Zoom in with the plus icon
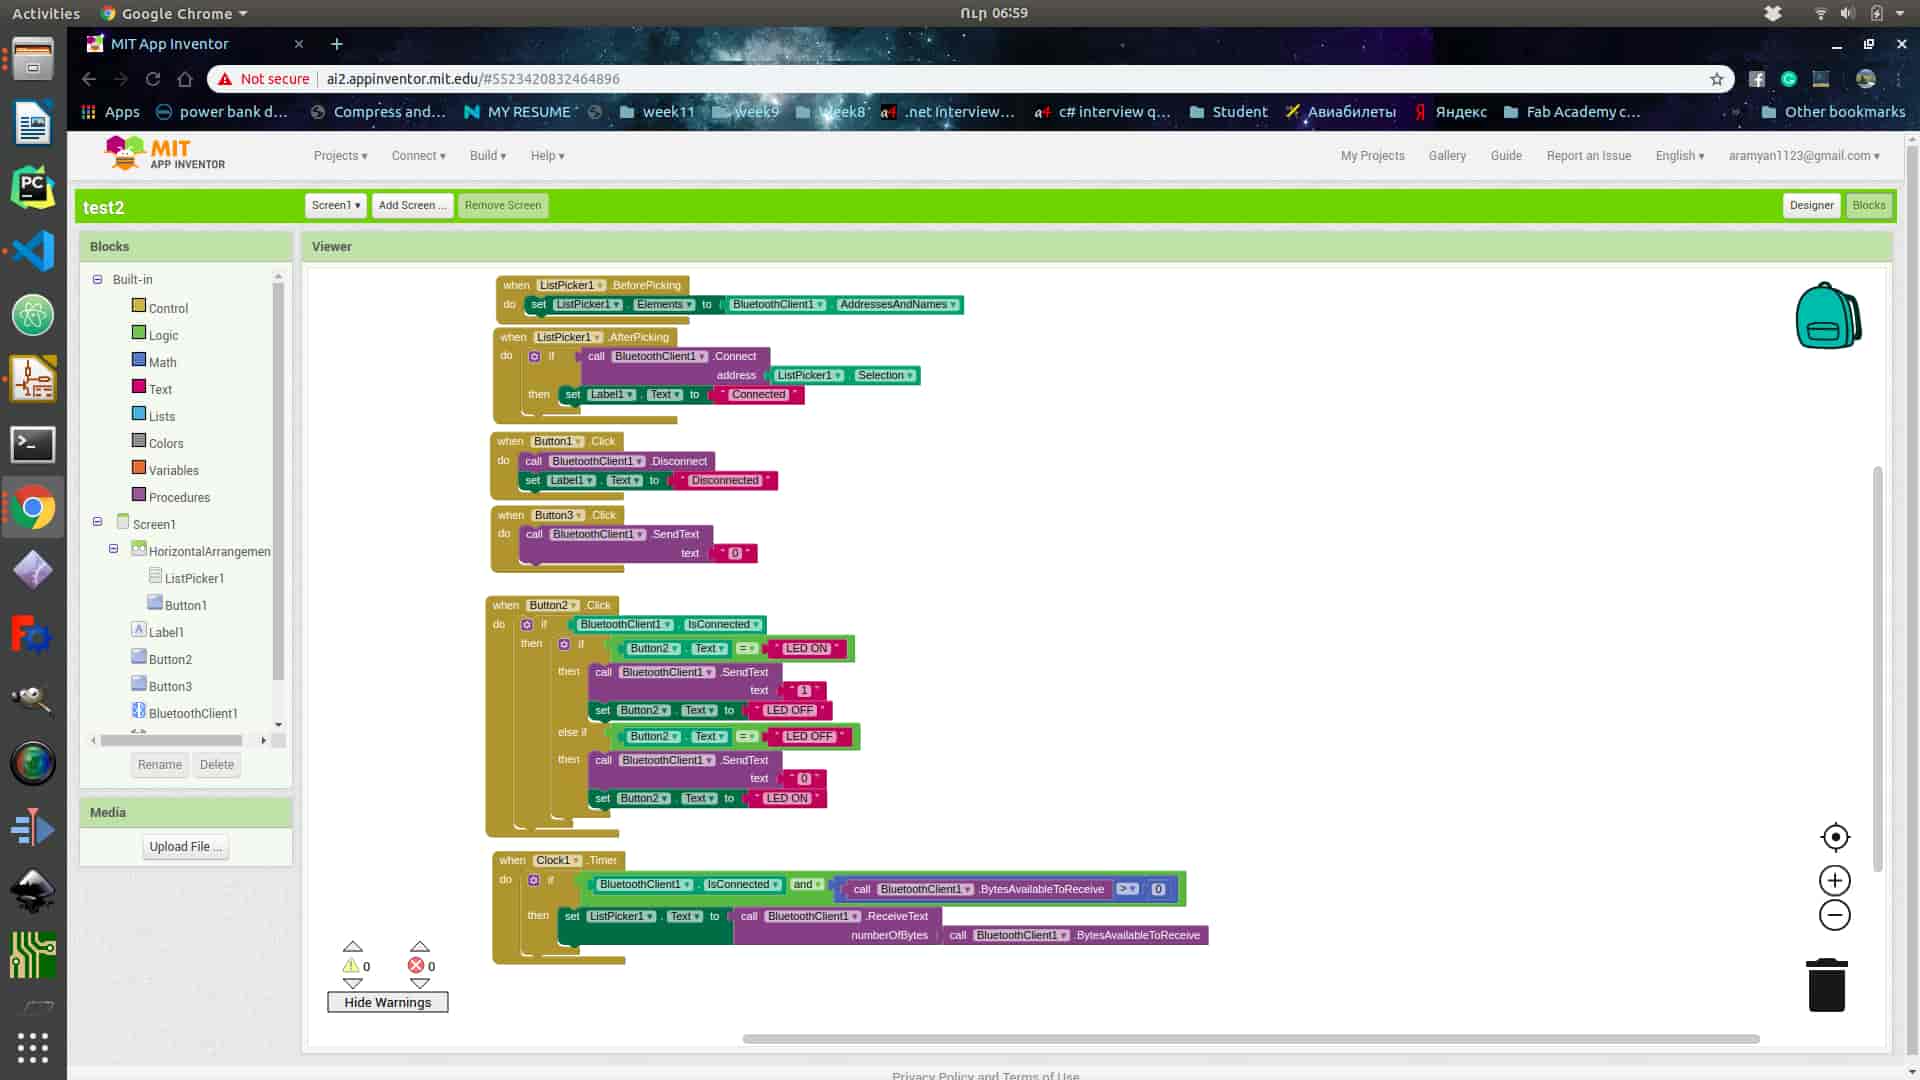The width and height of the screenshot is (1920, 1080). pos(1834,880)
